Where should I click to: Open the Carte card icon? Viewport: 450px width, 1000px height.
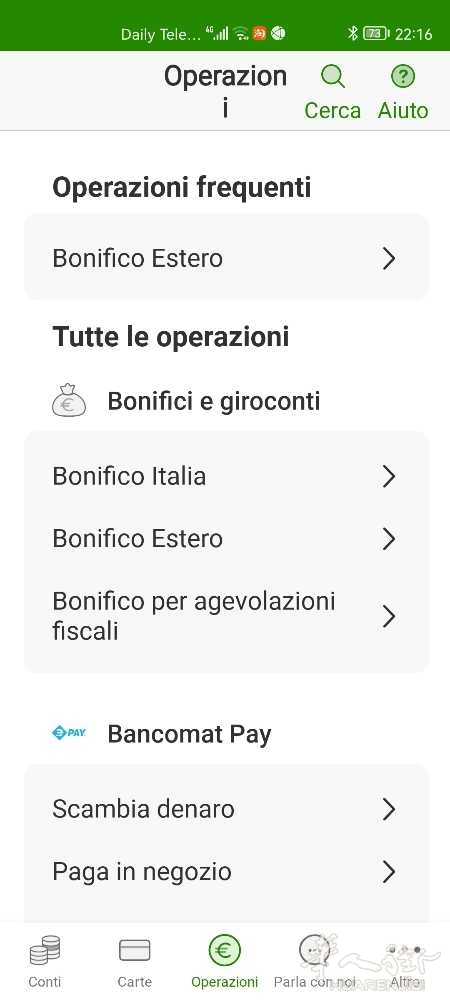coord(134,950)
